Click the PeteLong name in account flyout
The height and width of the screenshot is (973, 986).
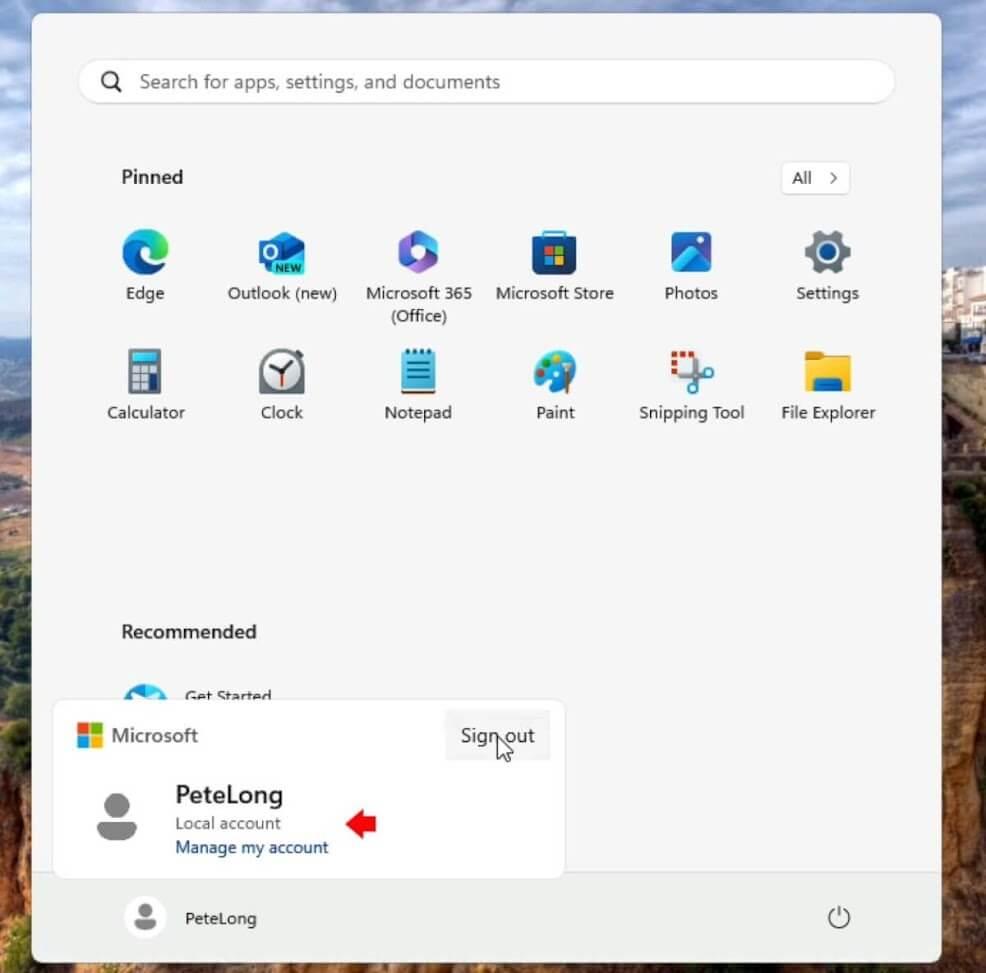229,795
